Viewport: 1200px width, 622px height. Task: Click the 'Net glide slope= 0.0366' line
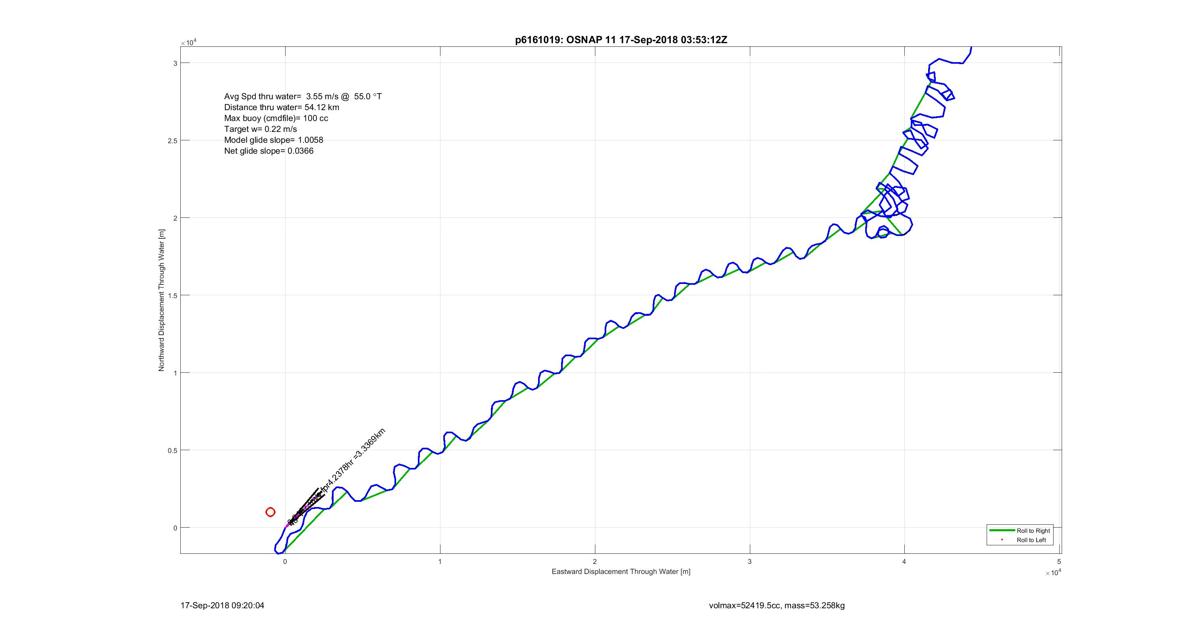(268, 151)
